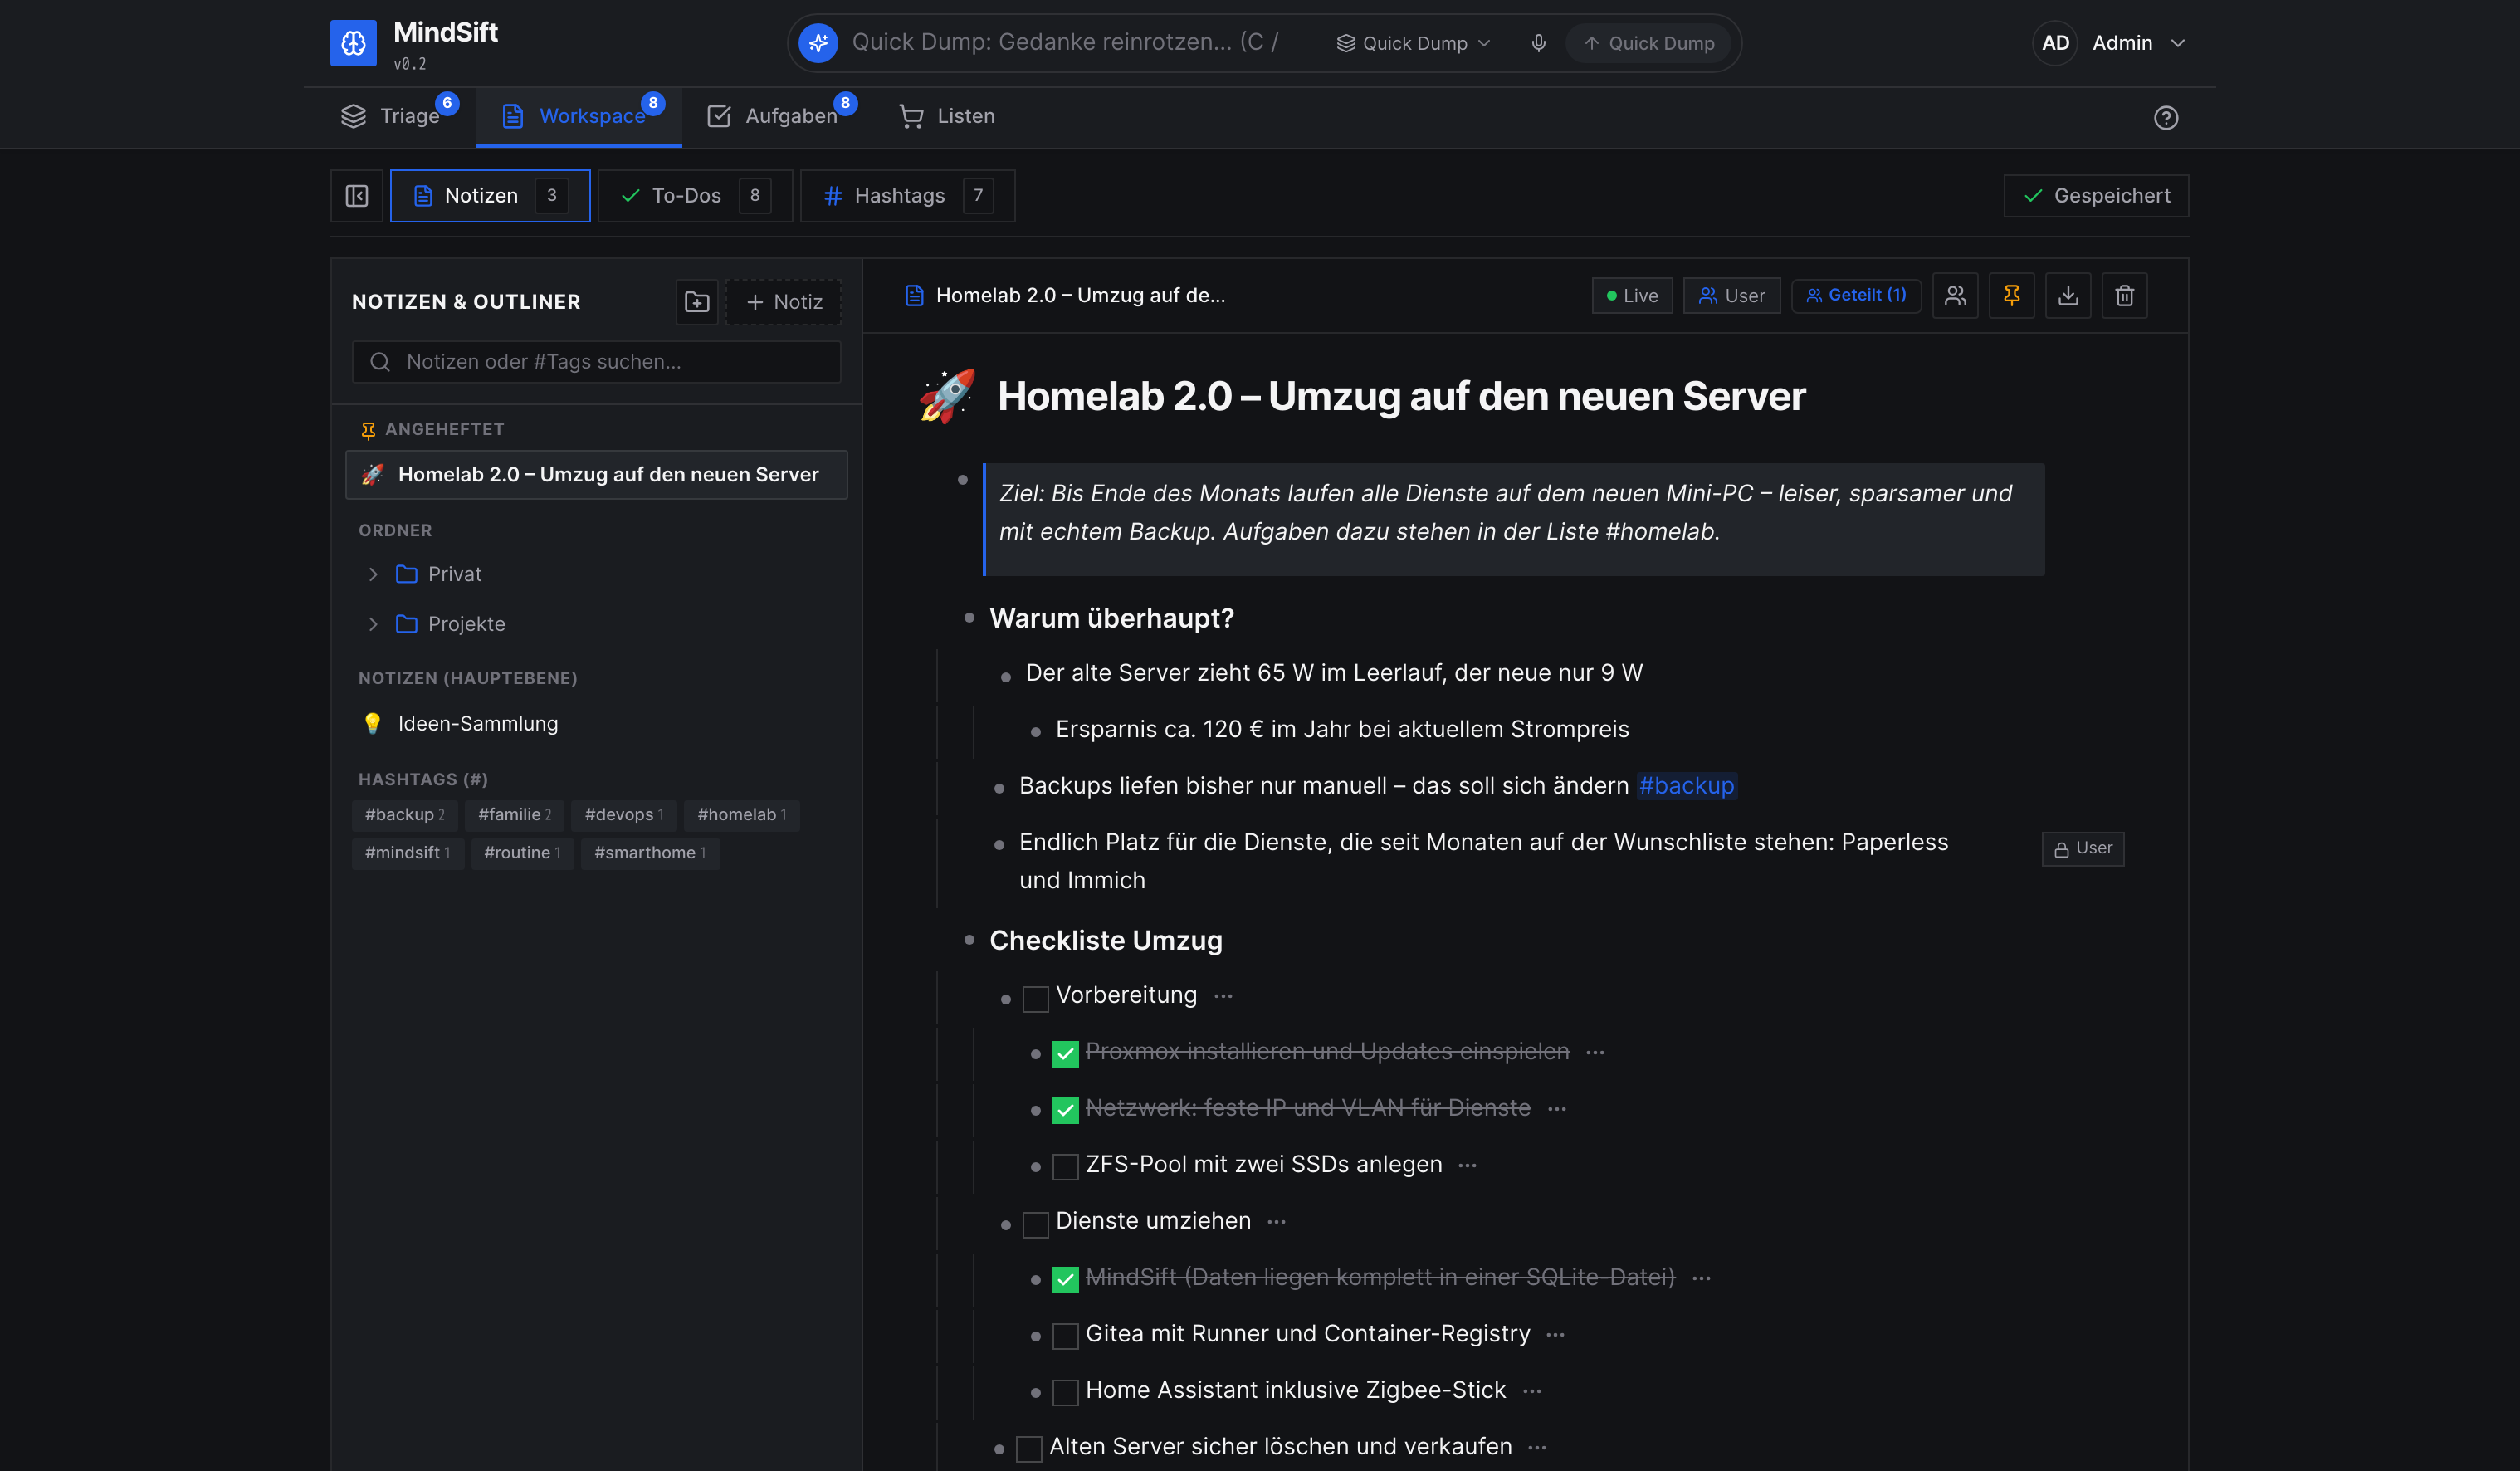The width and height of the screenshot is (2520, 1471).
Task: Click the sparkle AI icon in Quick Dump bar
Action: coord(818,43)
